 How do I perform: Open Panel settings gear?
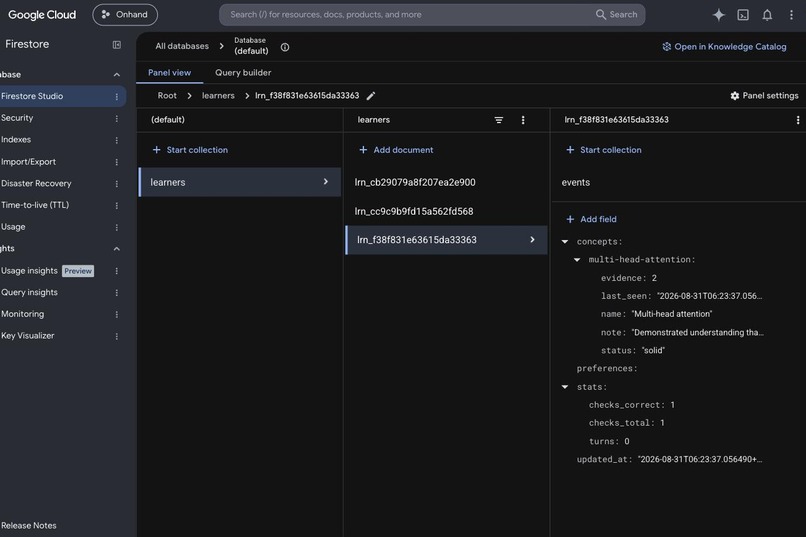coord(764,96)
